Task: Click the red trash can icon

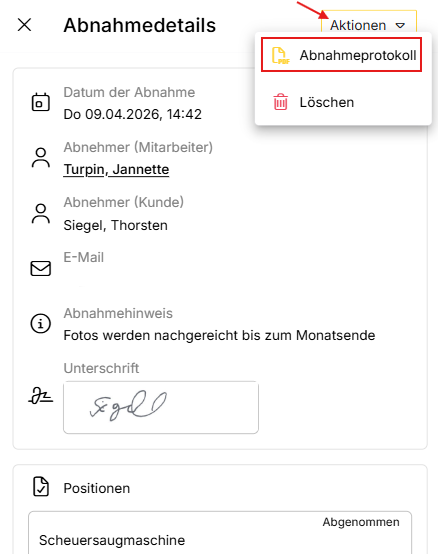Action: pos(280,102)
